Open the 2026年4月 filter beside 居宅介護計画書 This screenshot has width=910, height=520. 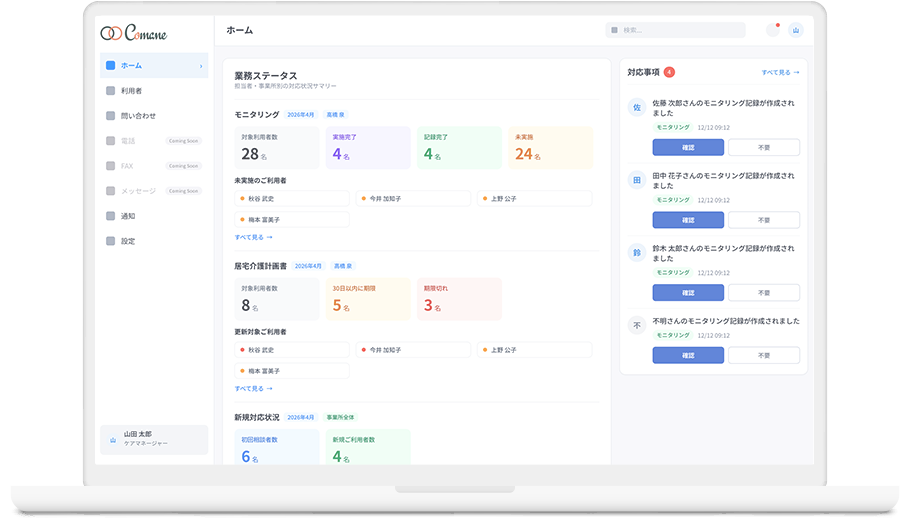tap(308, 266)
